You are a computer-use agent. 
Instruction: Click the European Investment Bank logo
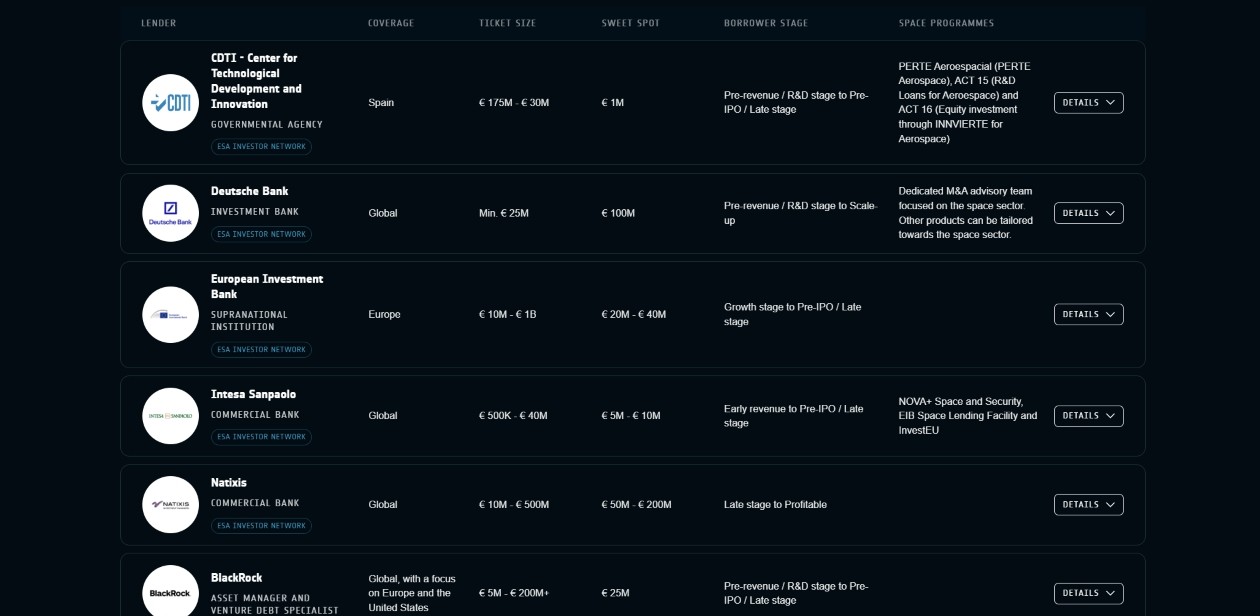point(170,314)
